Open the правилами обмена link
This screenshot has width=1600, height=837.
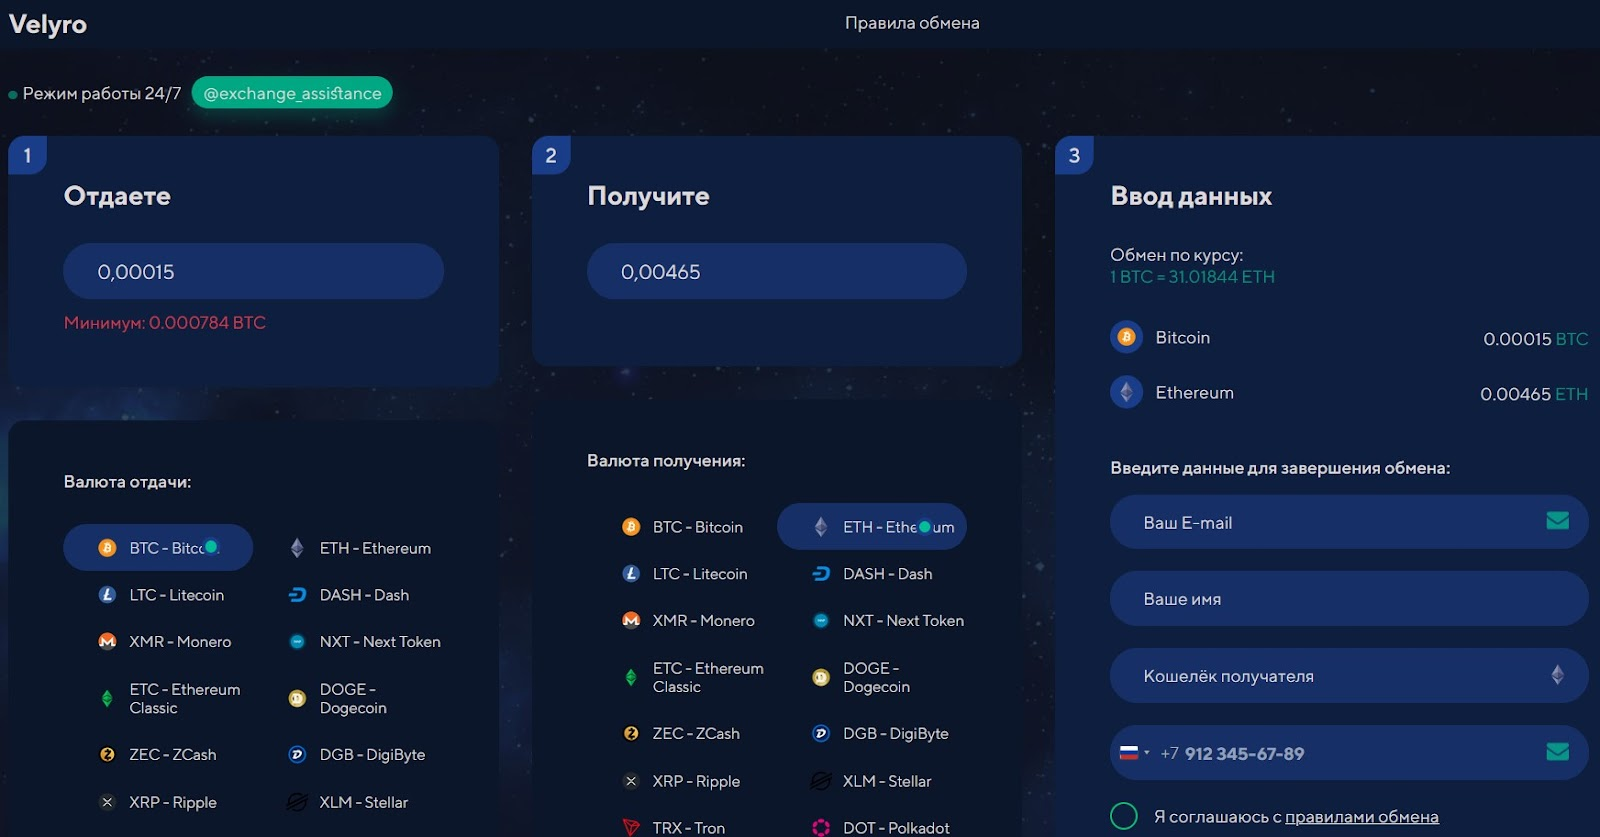pos(1361,817)
